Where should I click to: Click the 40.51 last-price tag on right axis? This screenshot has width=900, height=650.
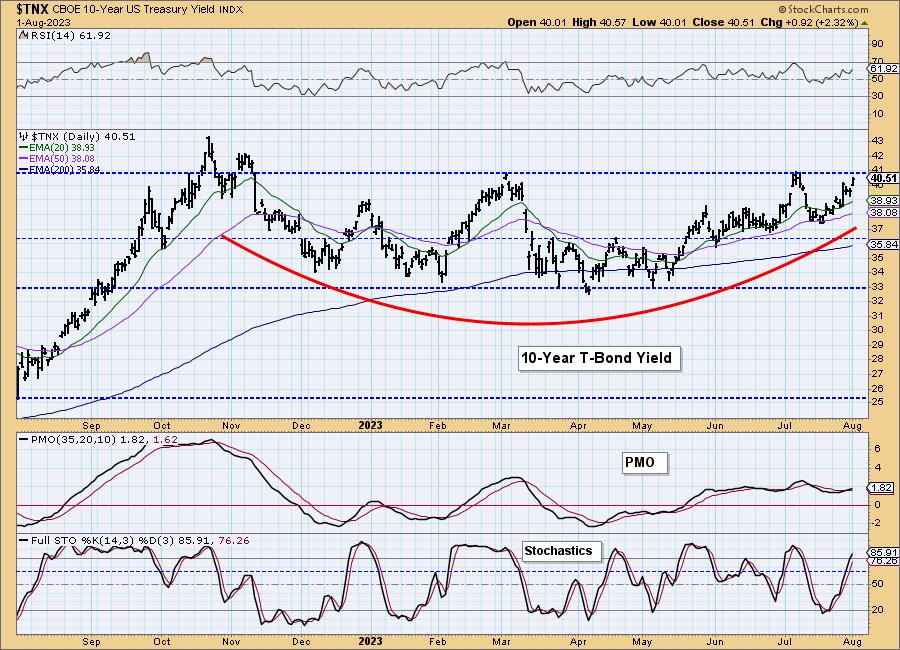click(x=883, y=179)
